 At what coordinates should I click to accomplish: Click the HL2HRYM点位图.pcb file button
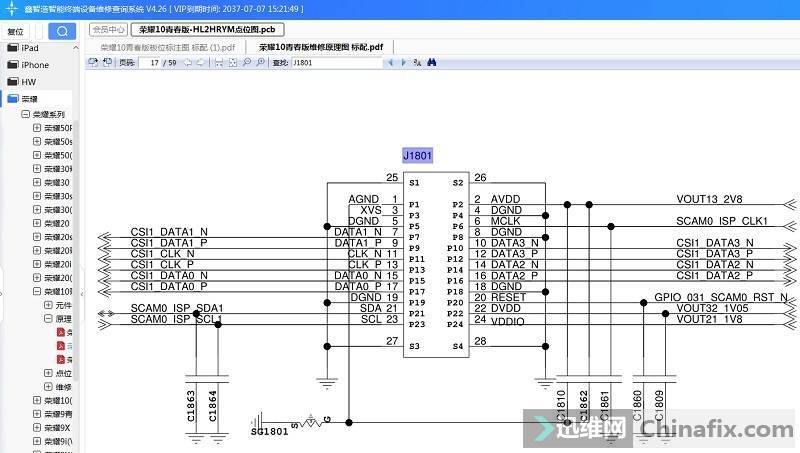click(x=206, y=30)
